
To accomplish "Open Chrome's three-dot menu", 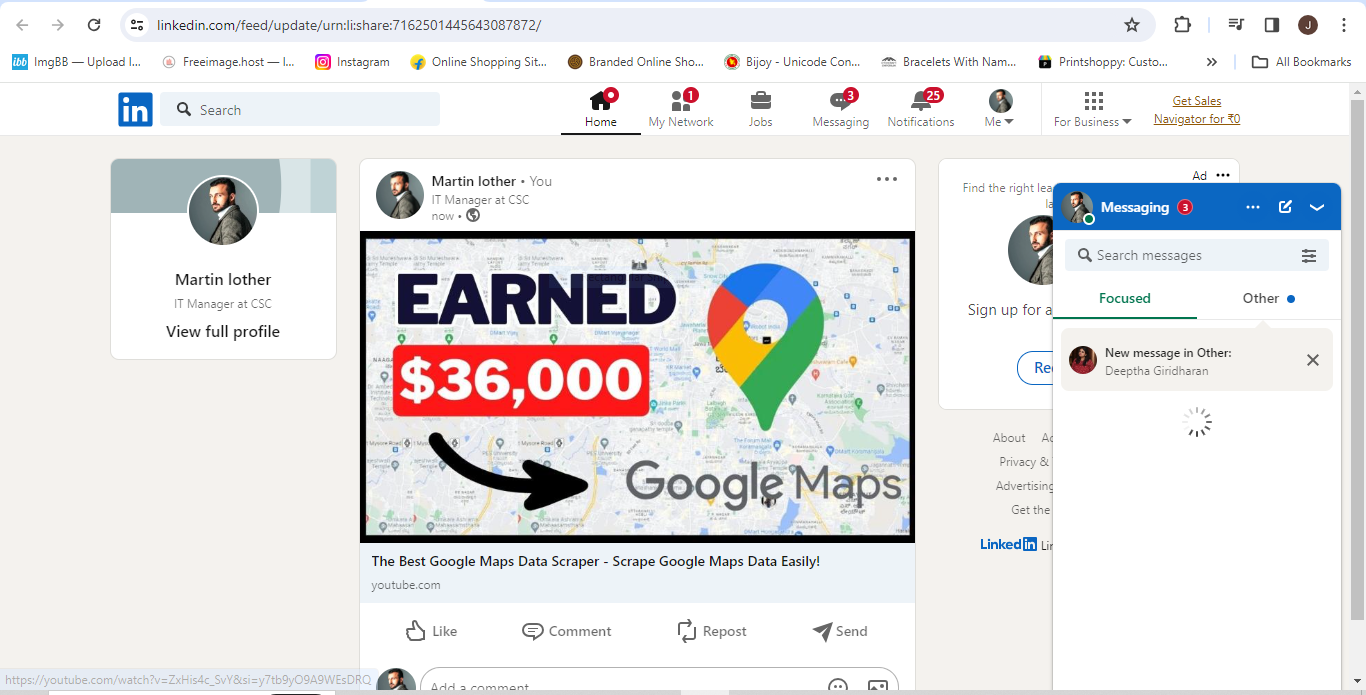I will coord(1344,25).
